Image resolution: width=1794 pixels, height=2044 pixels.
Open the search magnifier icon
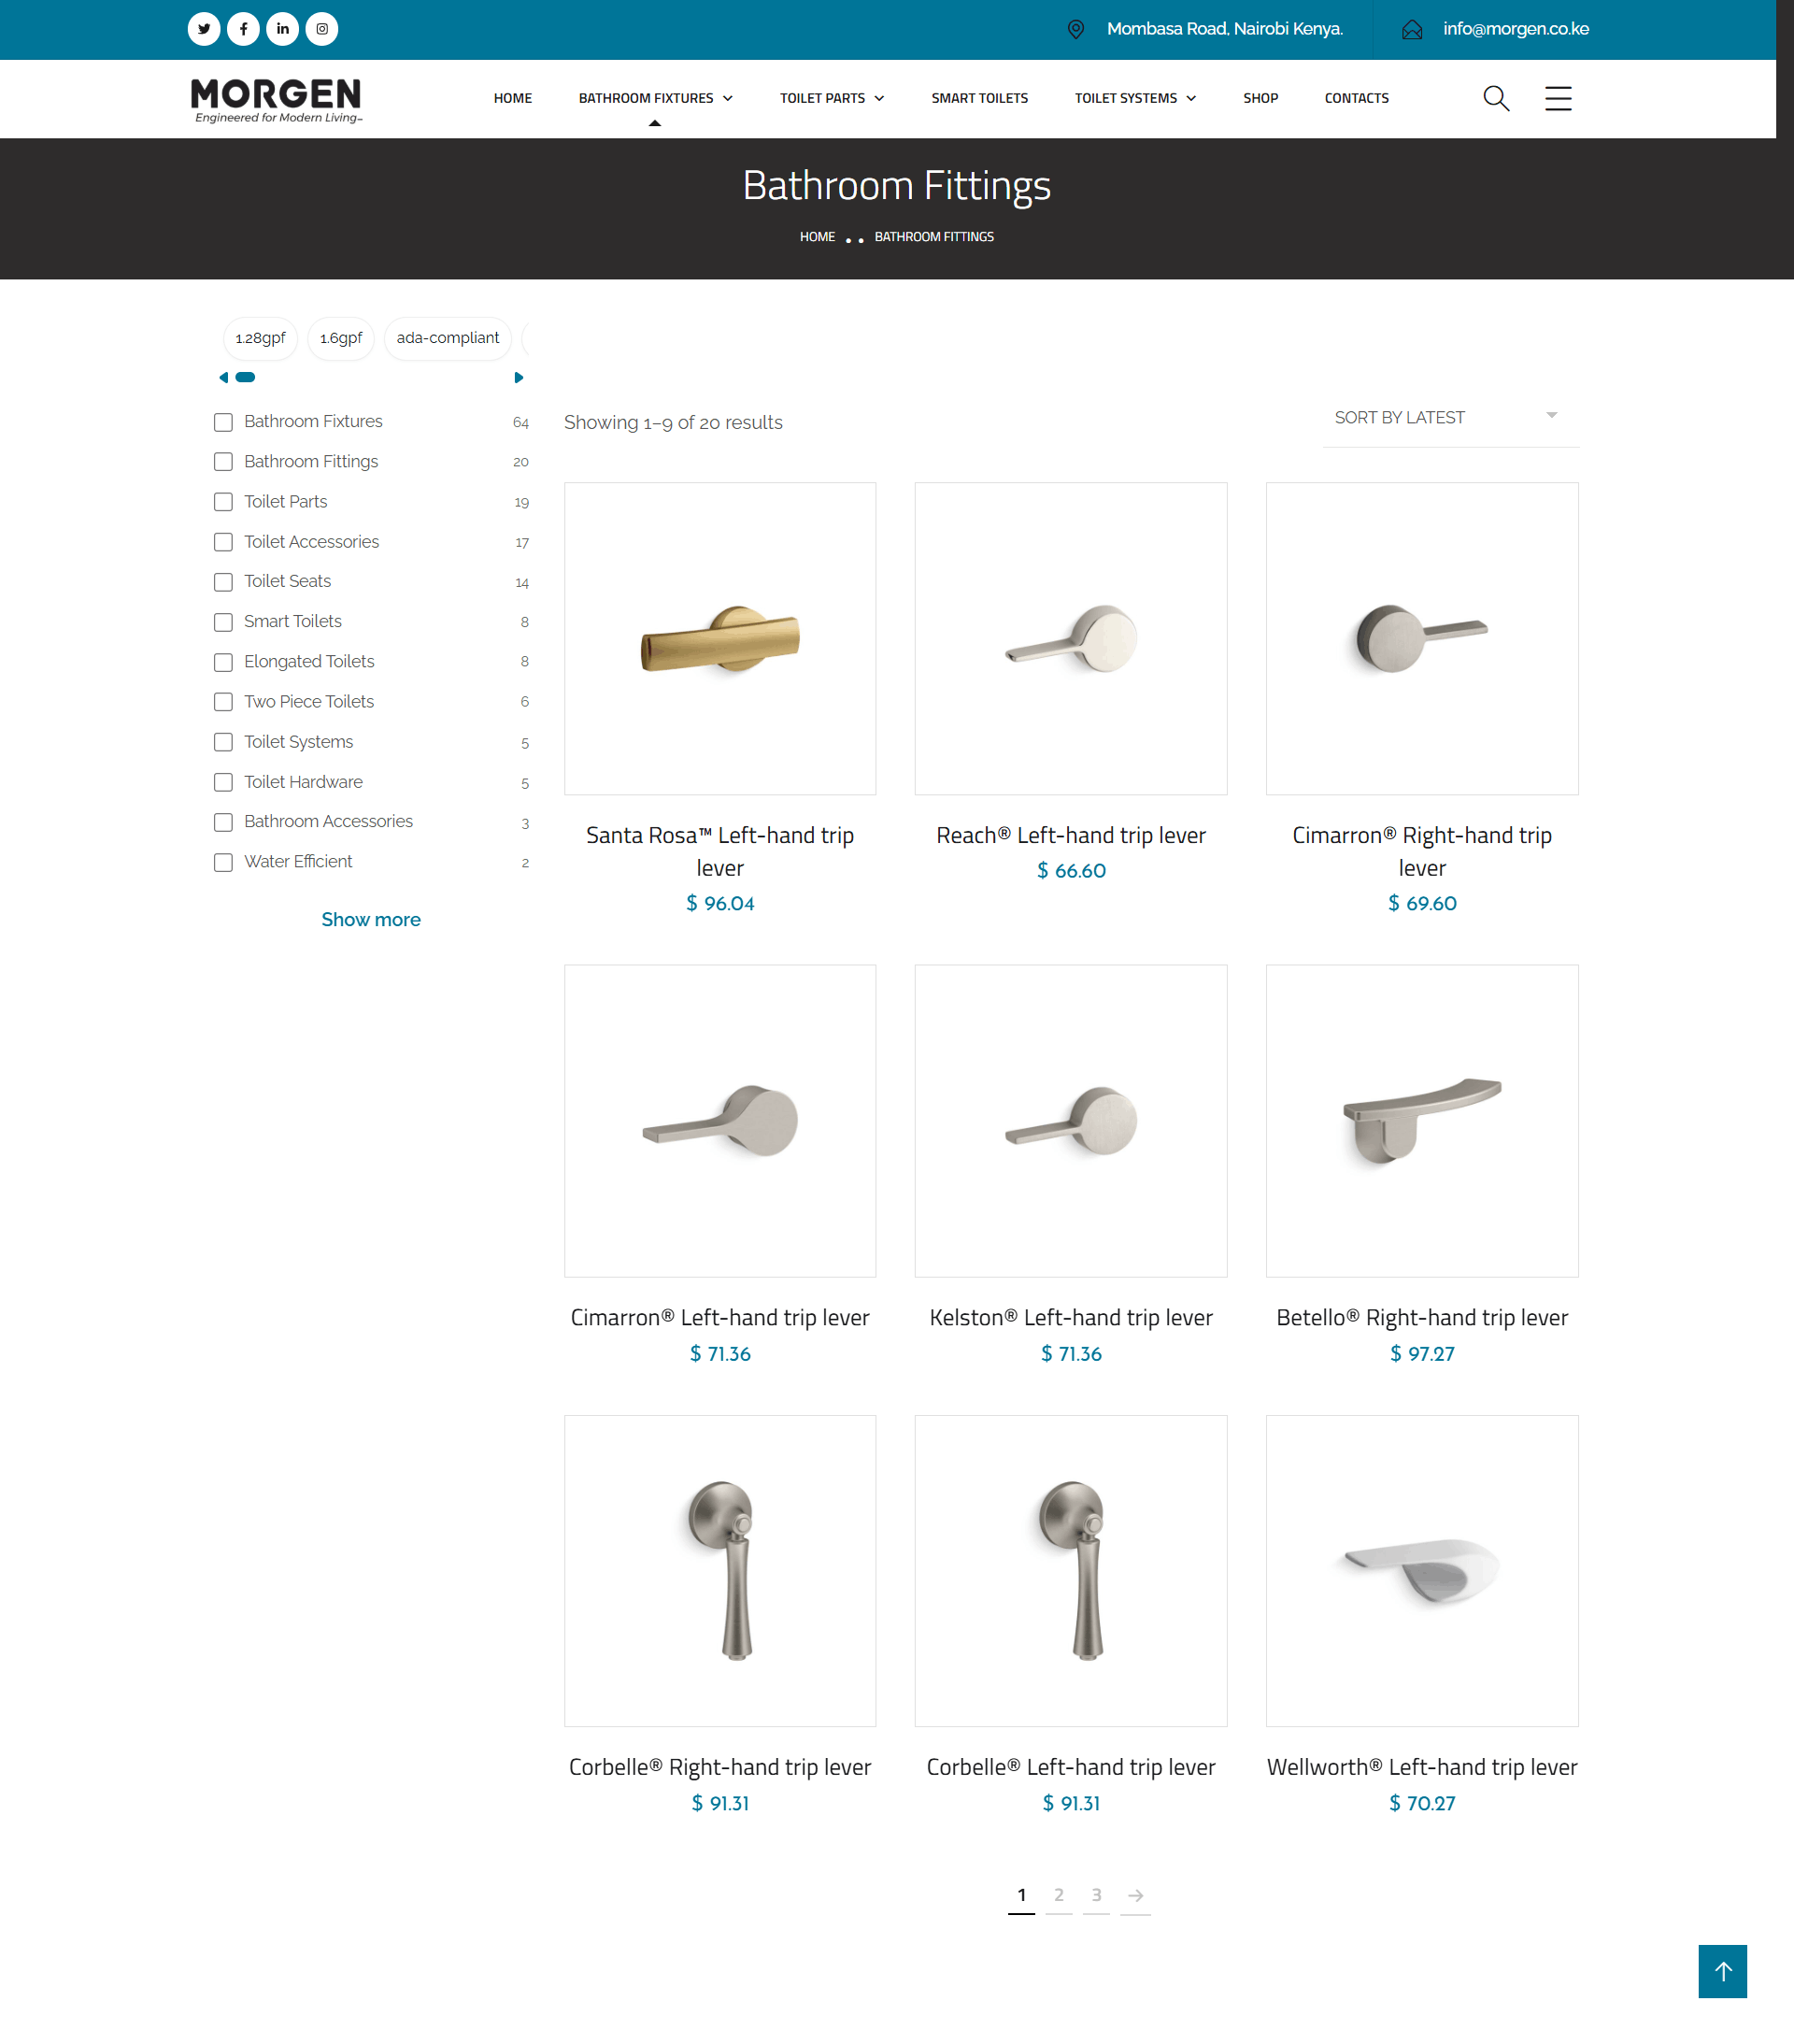[x=1496, y=98]
